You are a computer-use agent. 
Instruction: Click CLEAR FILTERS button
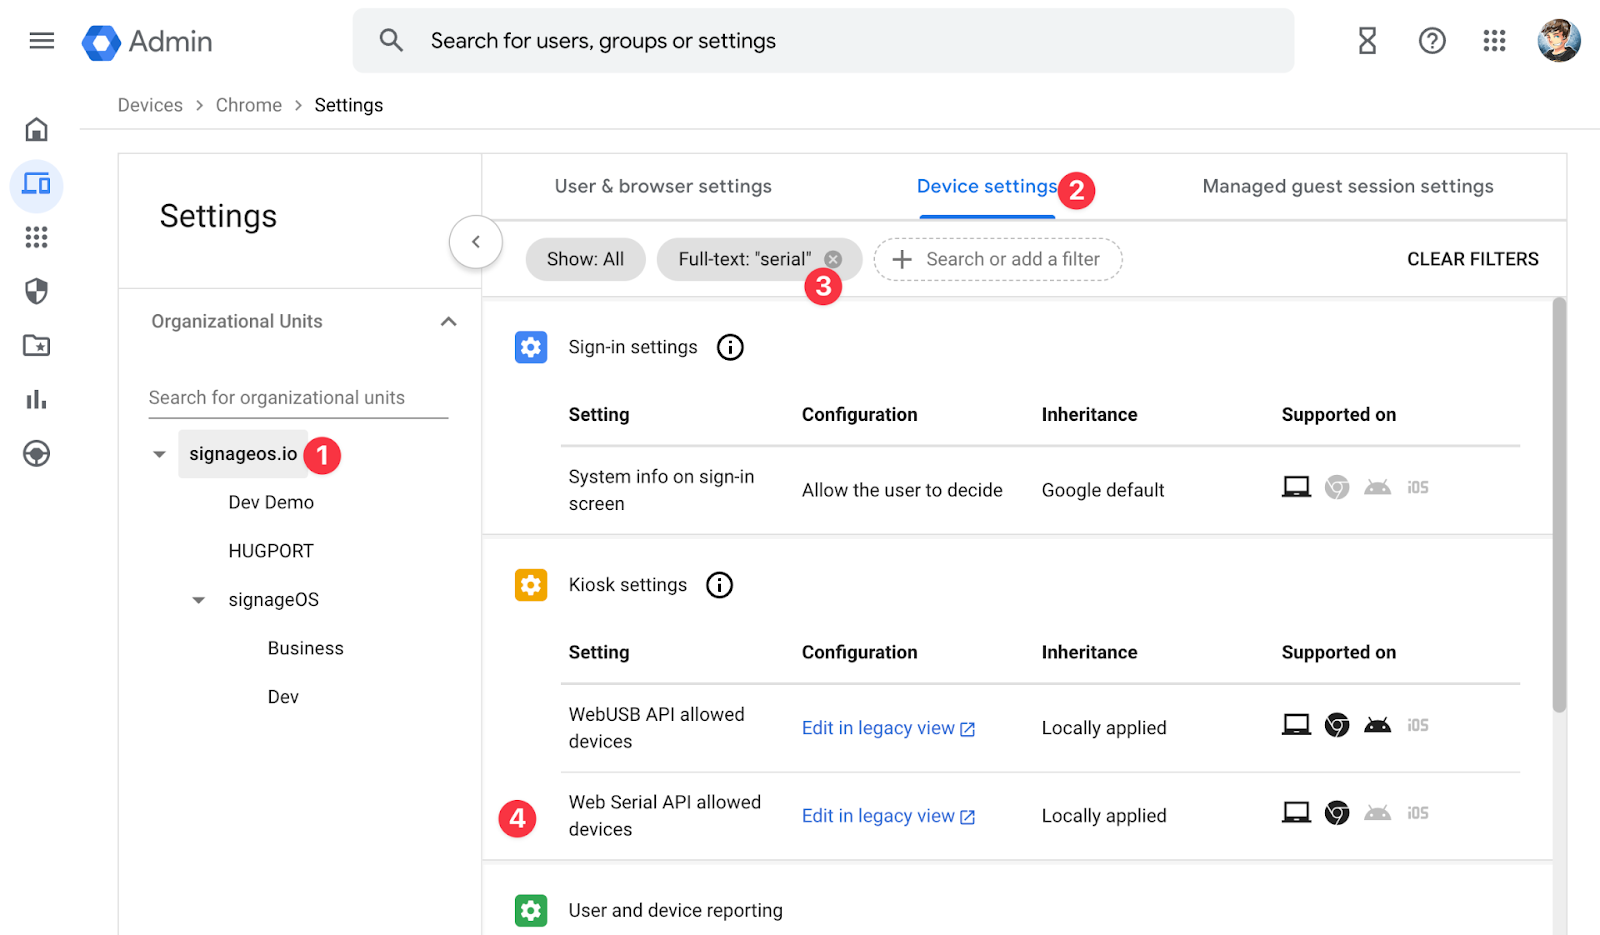pyautogui.click(x=1472, y=259)
